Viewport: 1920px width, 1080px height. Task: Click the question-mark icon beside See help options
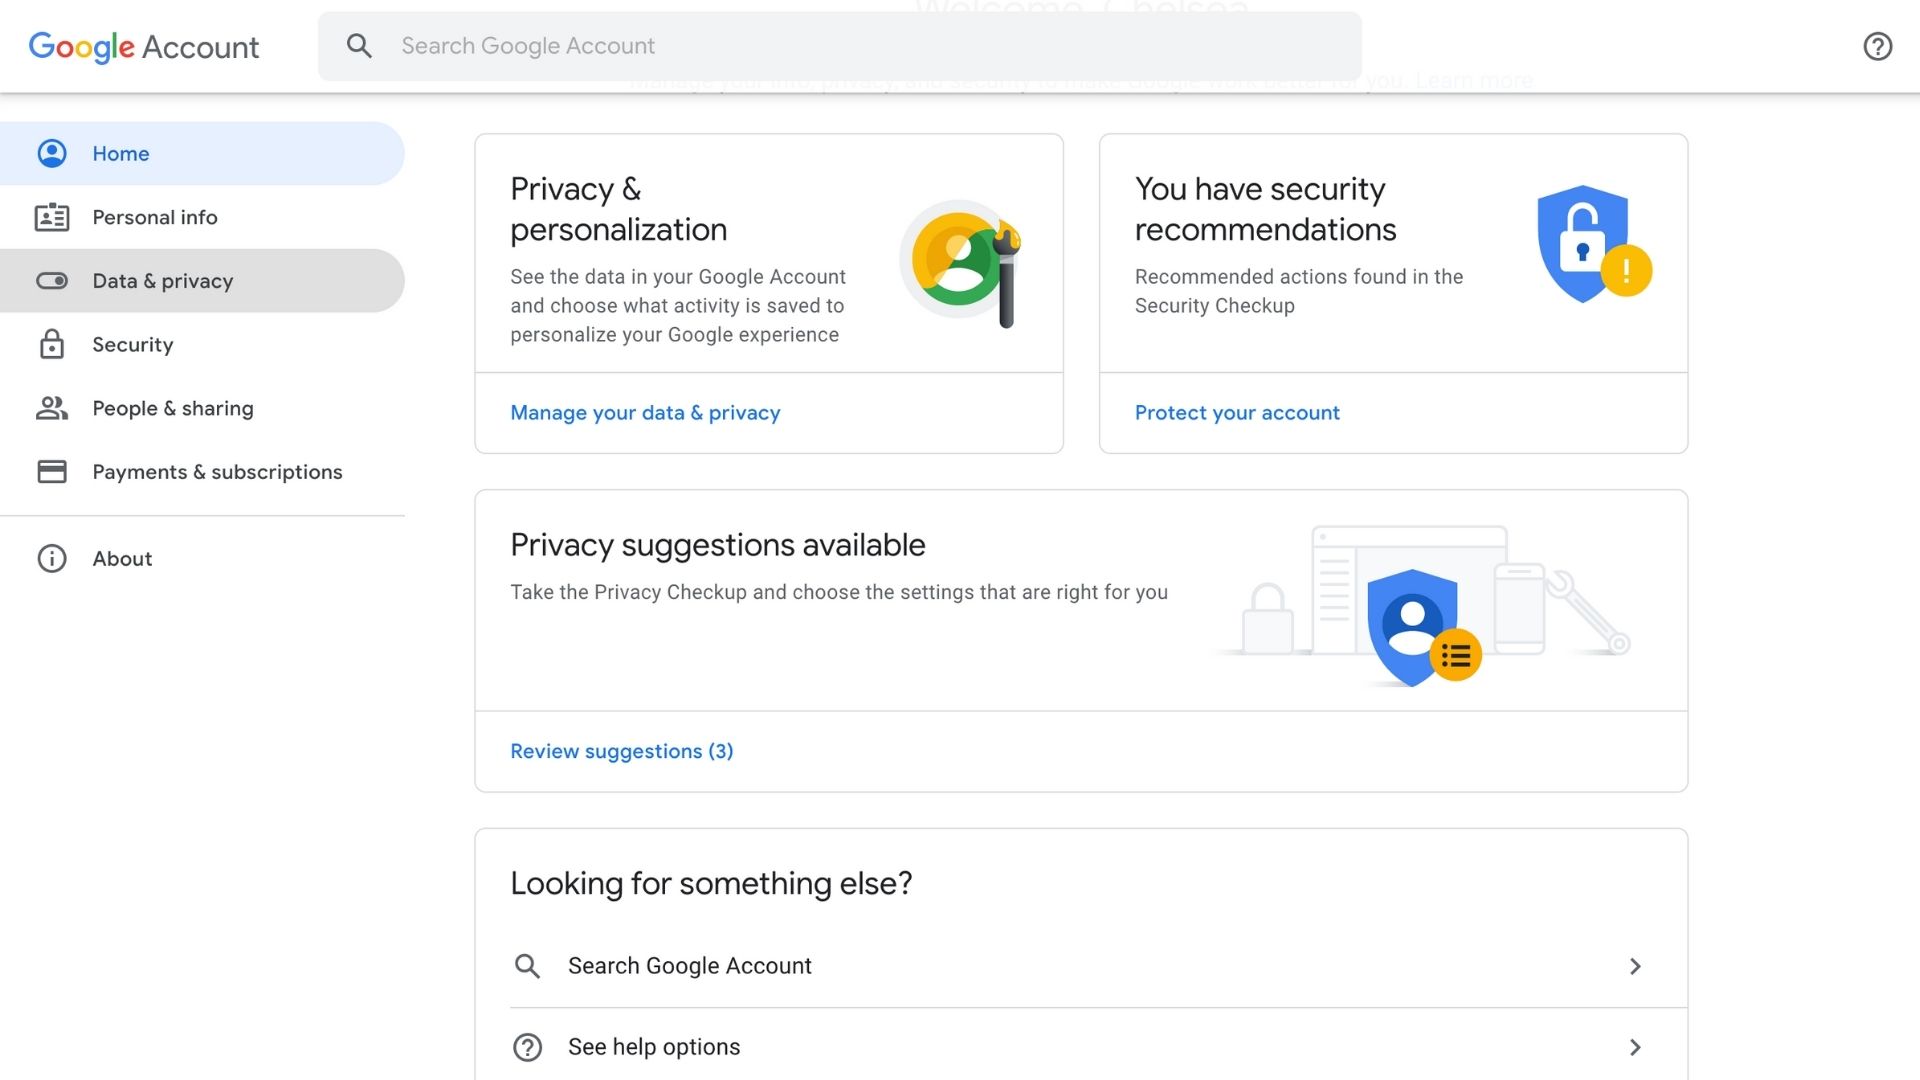point(527,1047)
